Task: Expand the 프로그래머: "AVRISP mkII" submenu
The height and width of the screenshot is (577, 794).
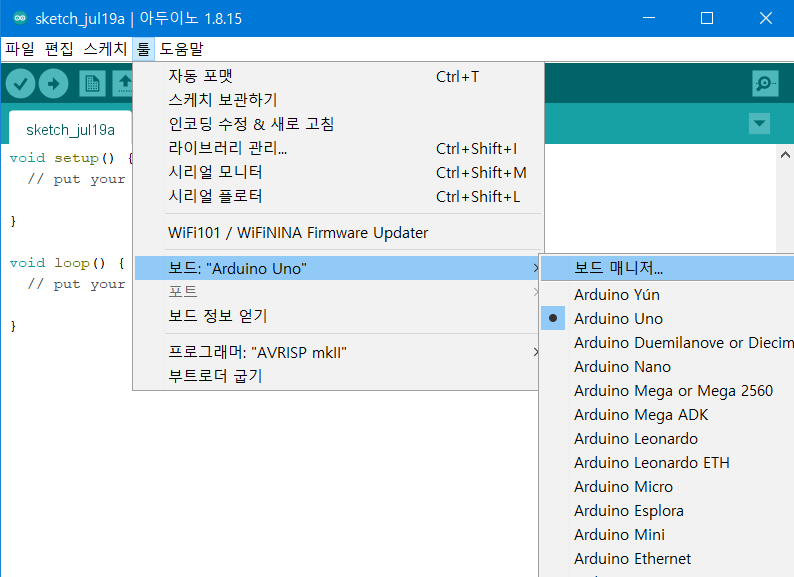Action: coord(337,352)
